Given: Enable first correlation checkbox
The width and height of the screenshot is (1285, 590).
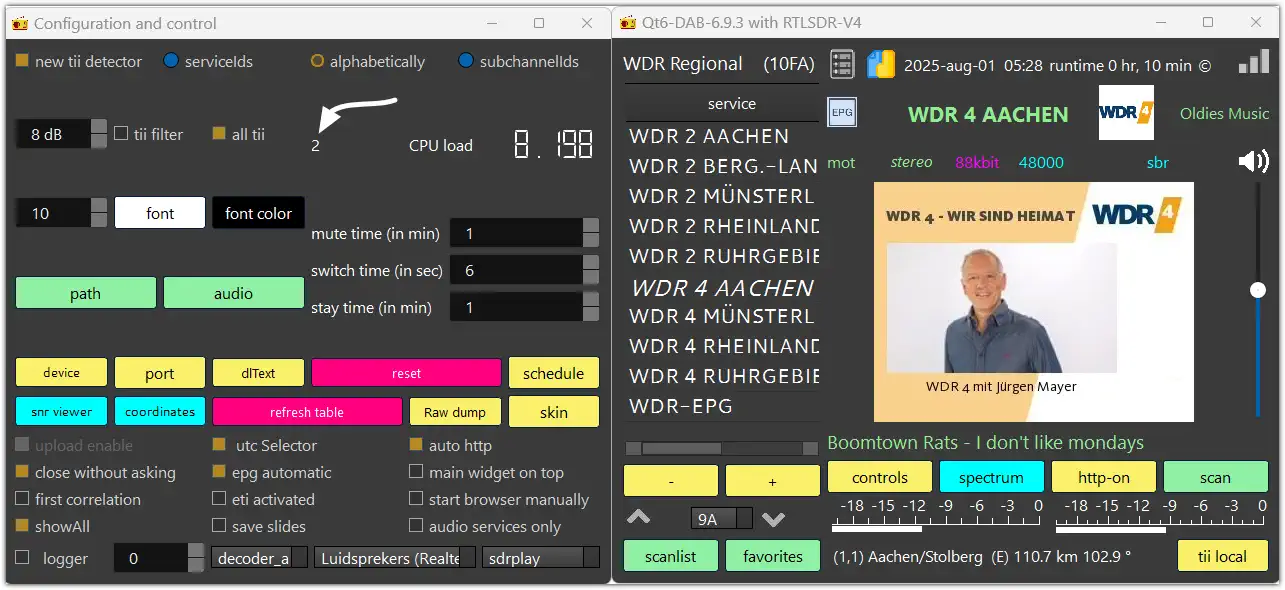Looking at the screenshot, I should pyautogui.click(x=22, y=499).
